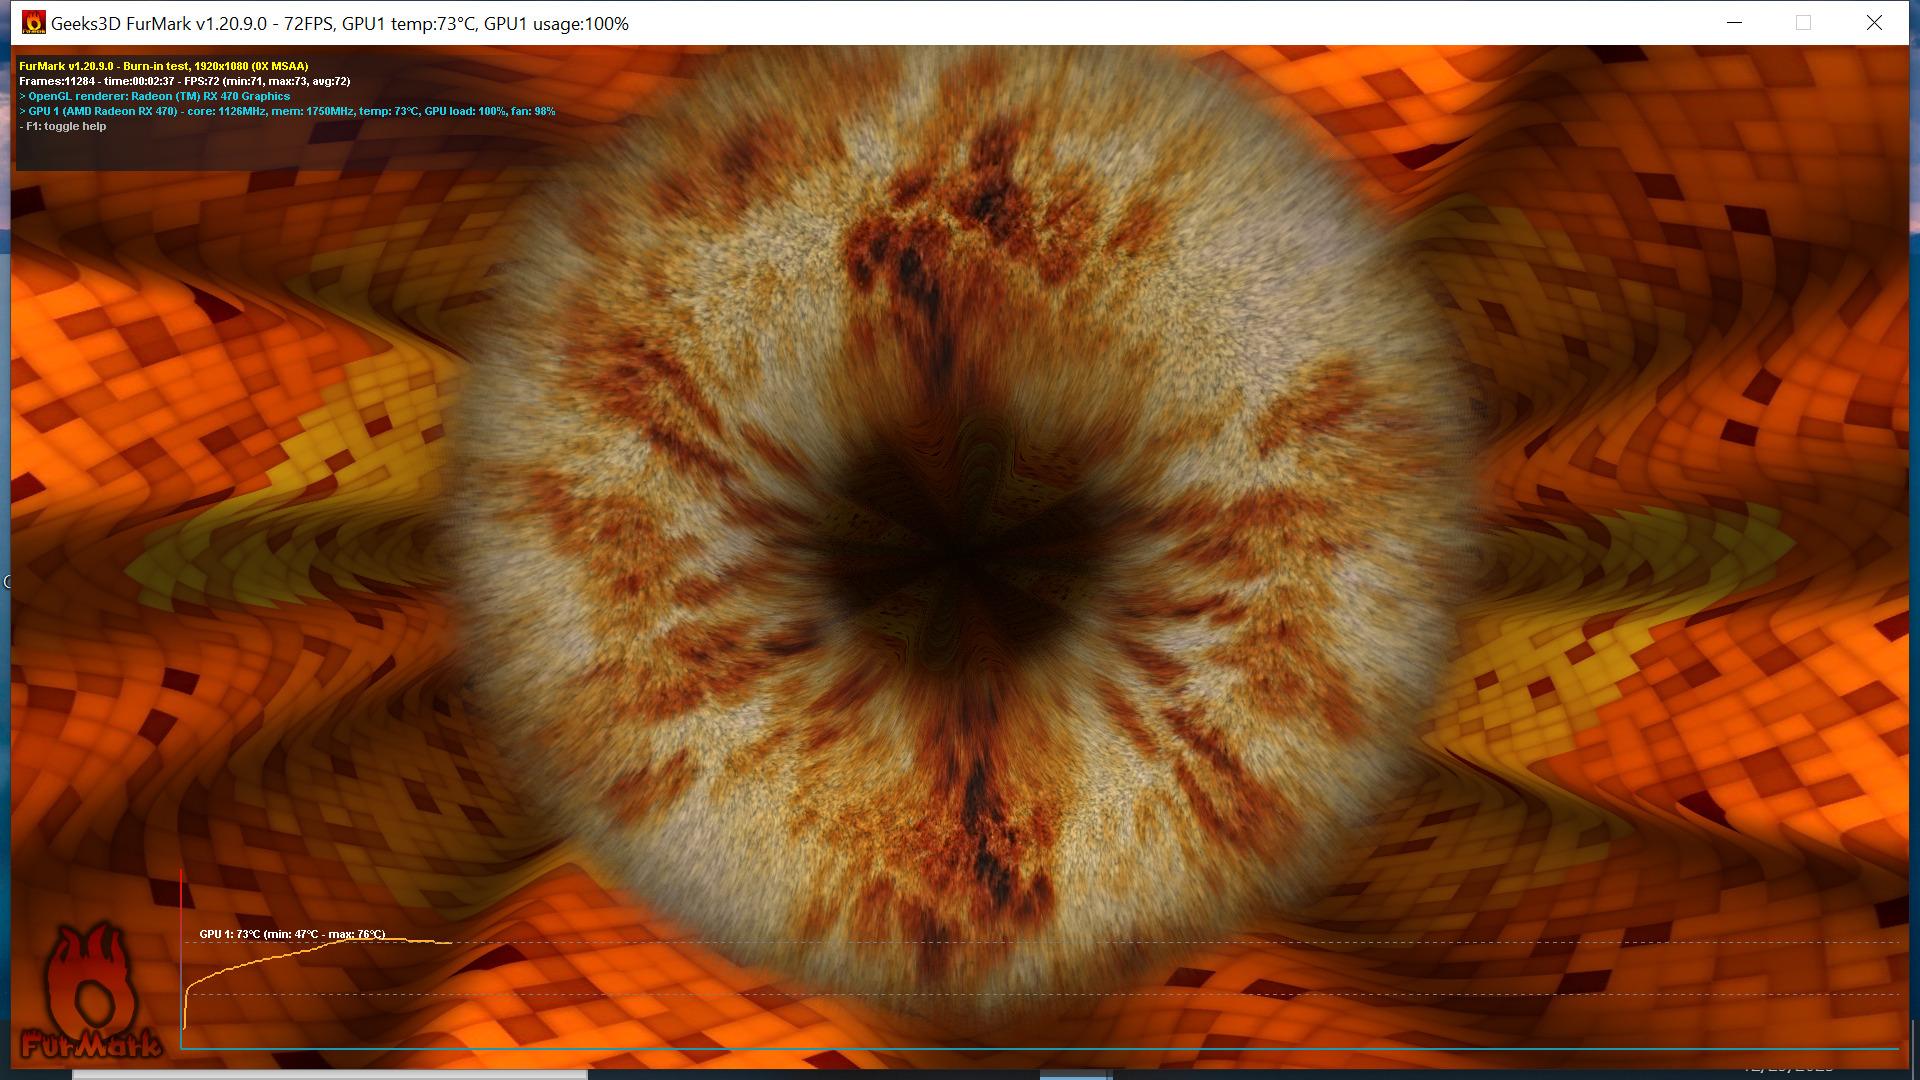Viewport: 1920px width, 1080px height.
Task: Click the Windows taskbar search box
Action: pos(330,1075)
